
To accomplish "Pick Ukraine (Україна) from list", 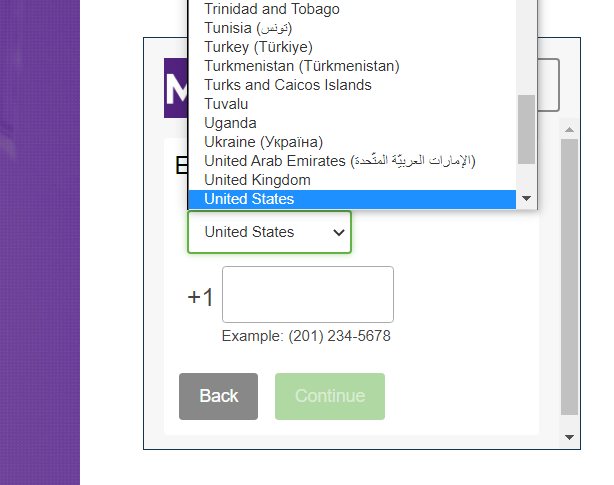I will 263,142.
